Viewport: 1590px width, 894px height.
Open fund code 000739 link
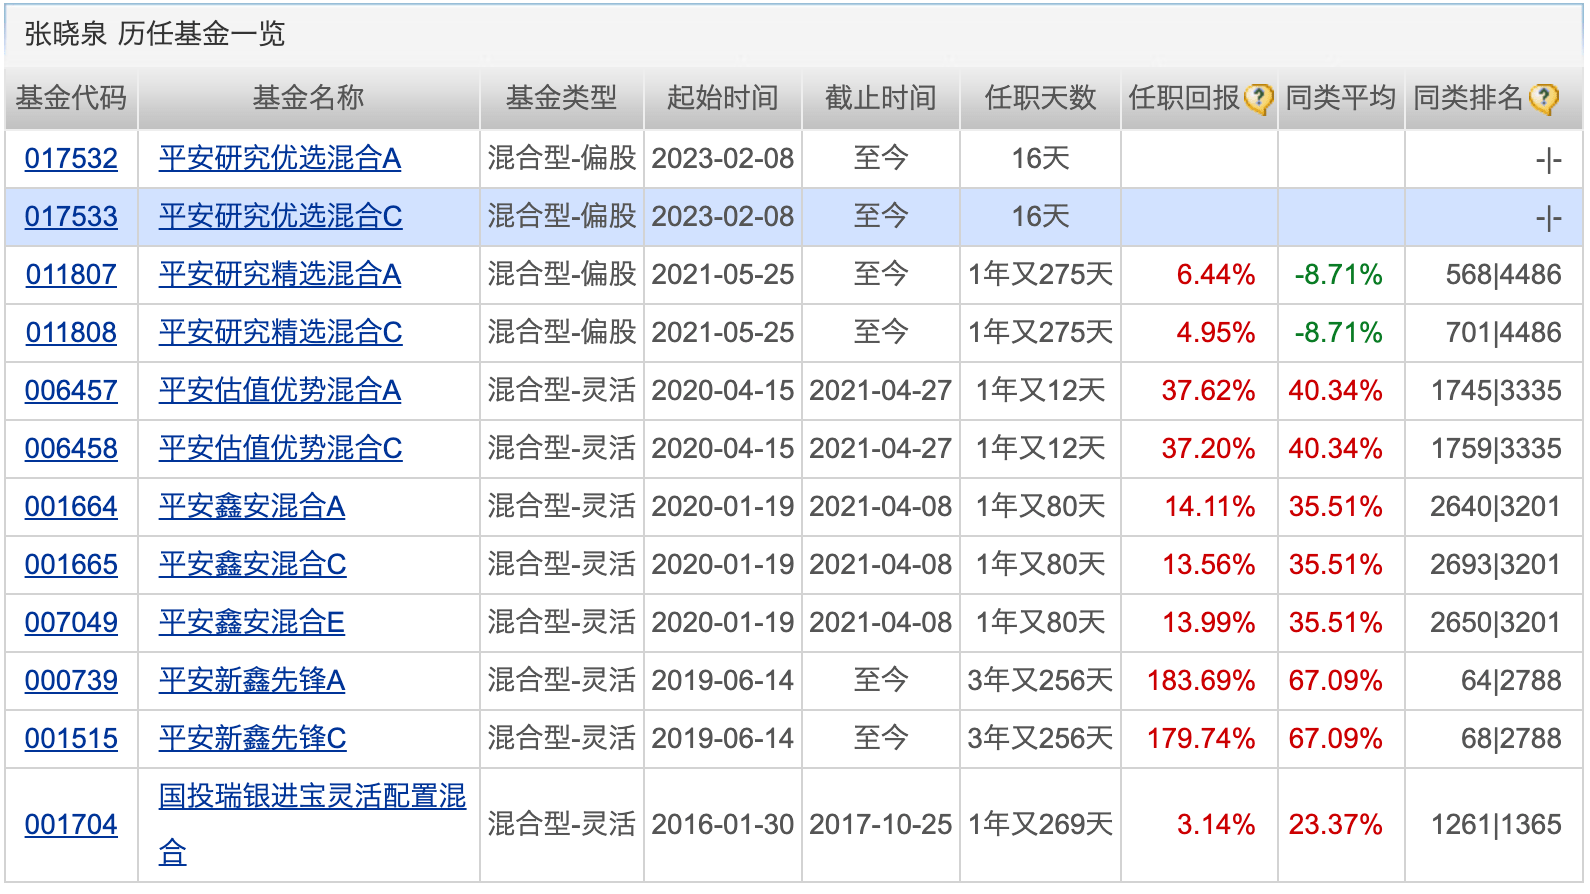(x=71, y=680)
